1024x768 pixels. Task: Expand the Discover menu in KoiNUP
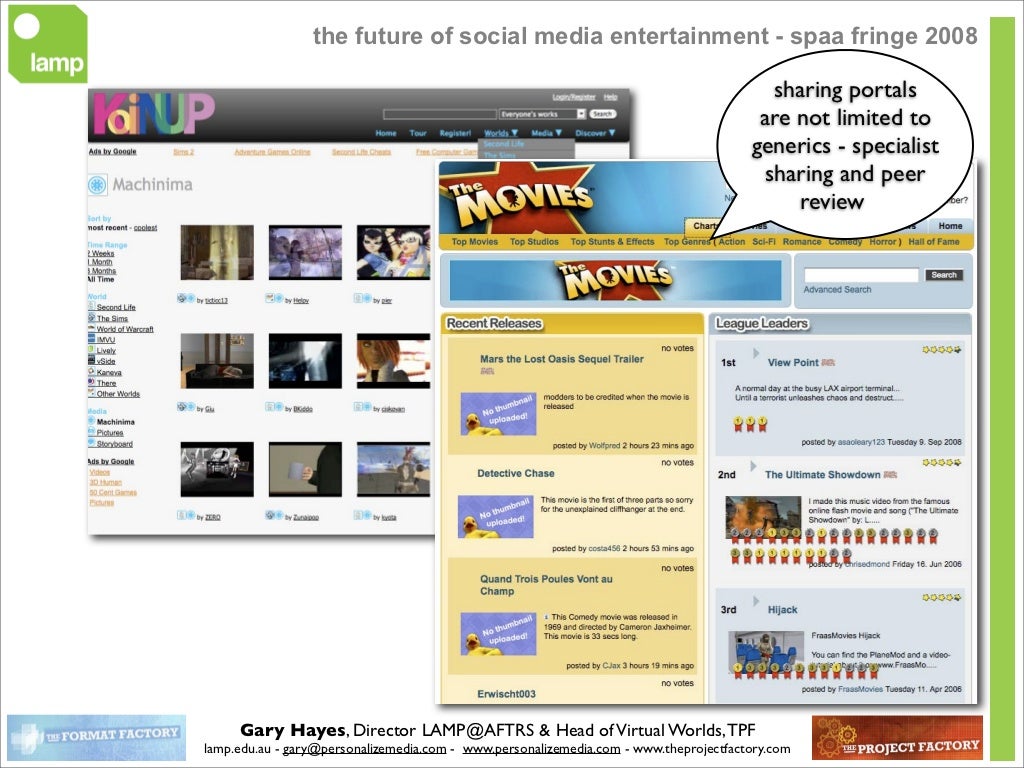595,133
